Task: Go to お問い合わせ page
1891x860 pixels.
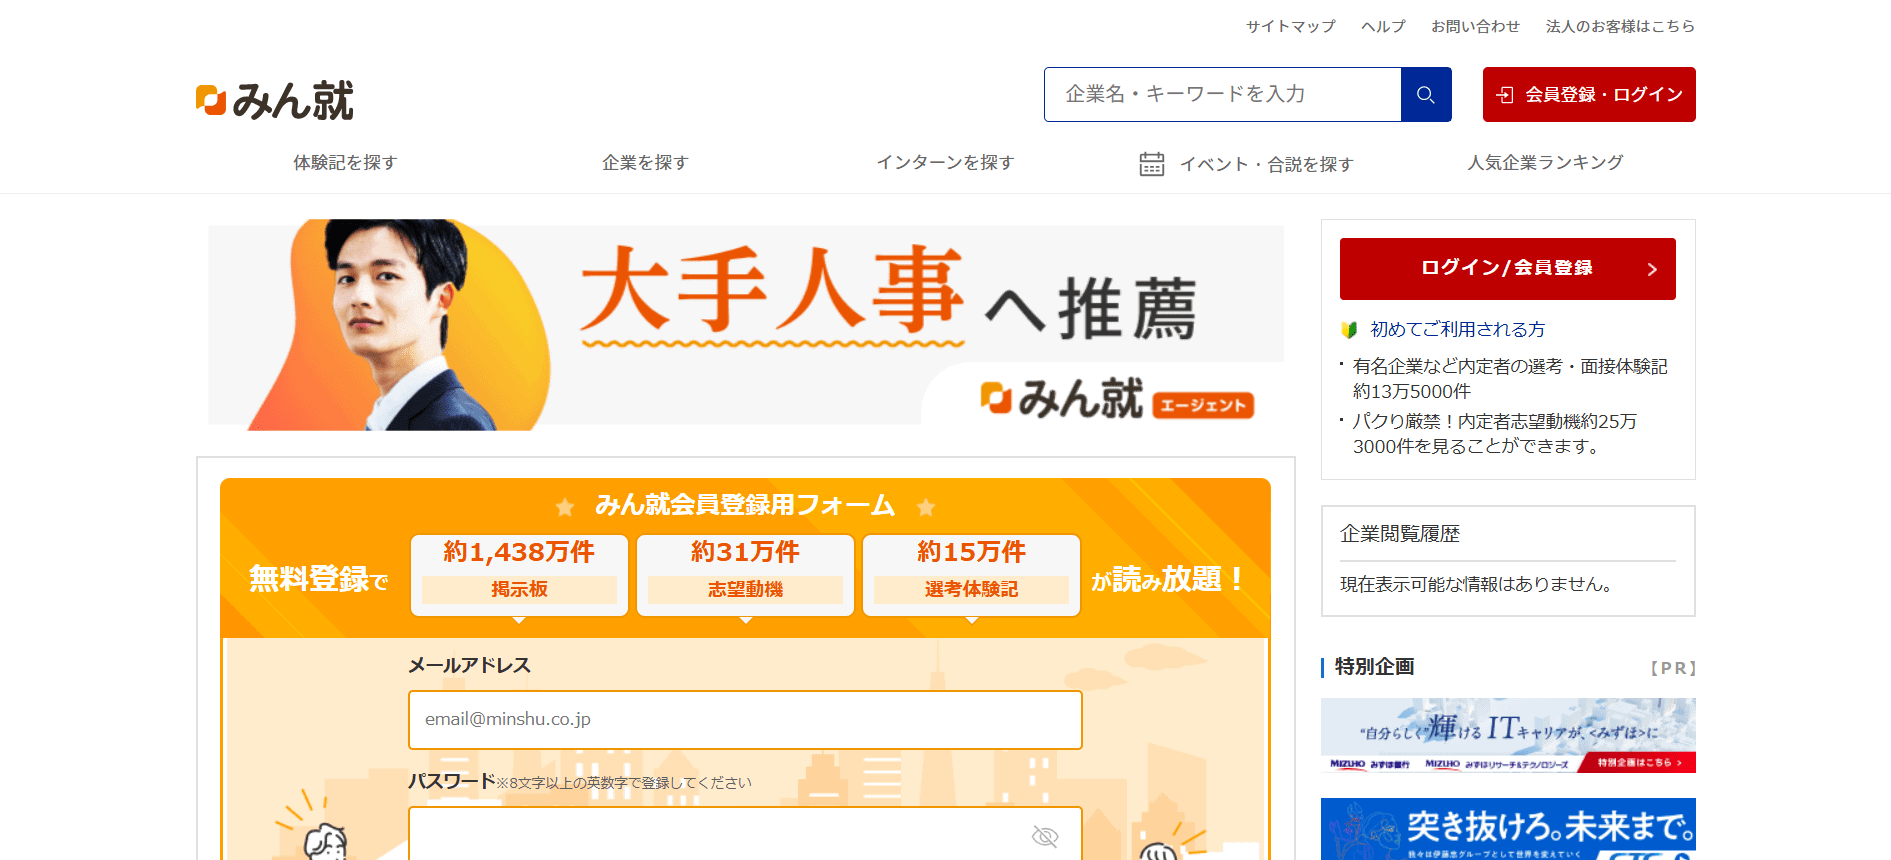Action: [1475, 27]
